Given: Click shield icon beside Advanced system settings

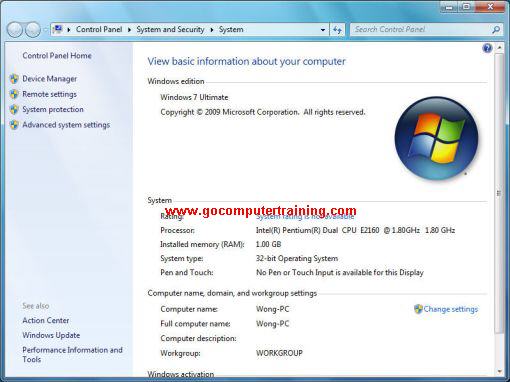Looking at the screenshot, I should 14,125.
